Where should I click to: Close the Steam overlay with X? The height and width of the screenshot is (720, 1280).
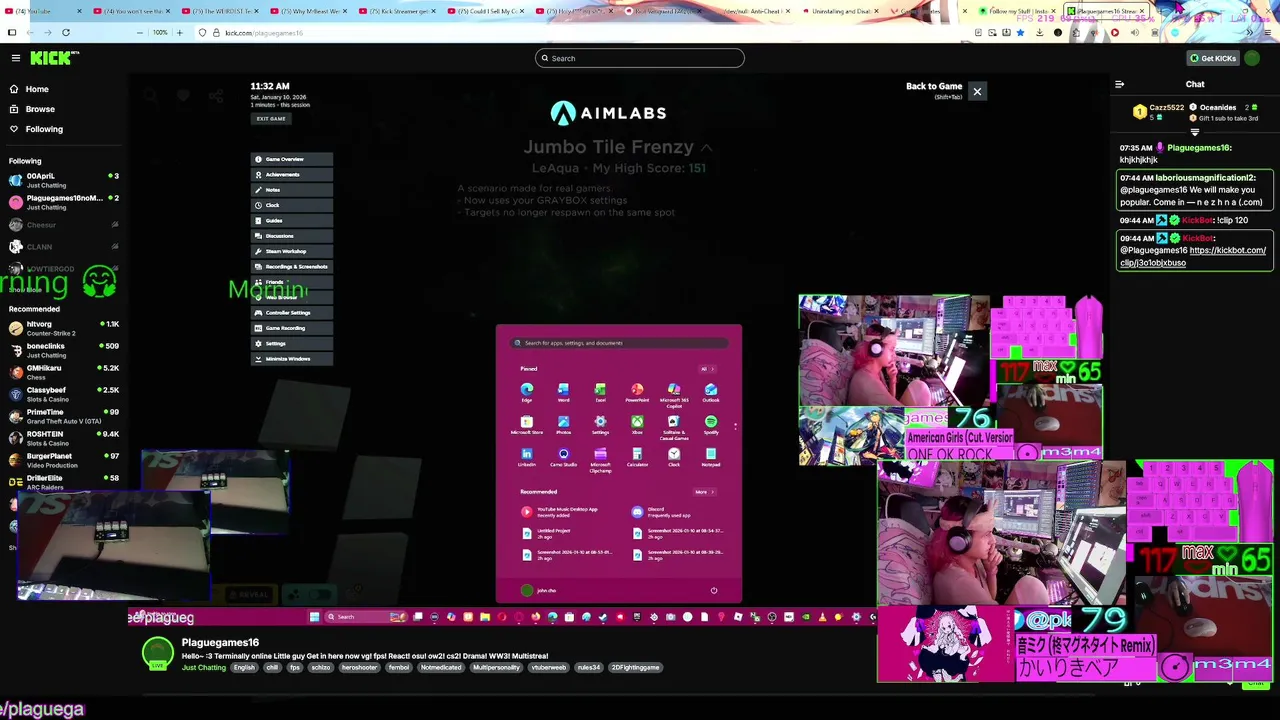(977, 92)
